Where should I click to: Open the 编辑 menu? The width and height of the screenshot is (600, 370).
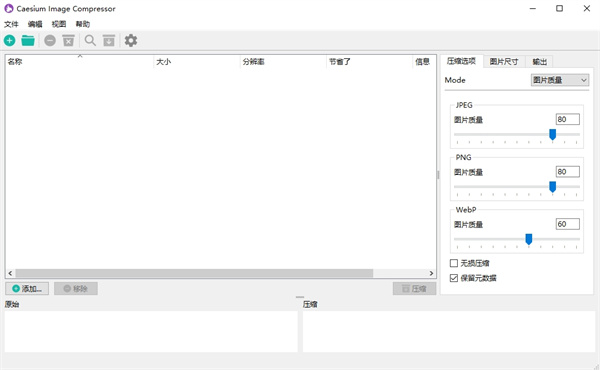[35, 24]
